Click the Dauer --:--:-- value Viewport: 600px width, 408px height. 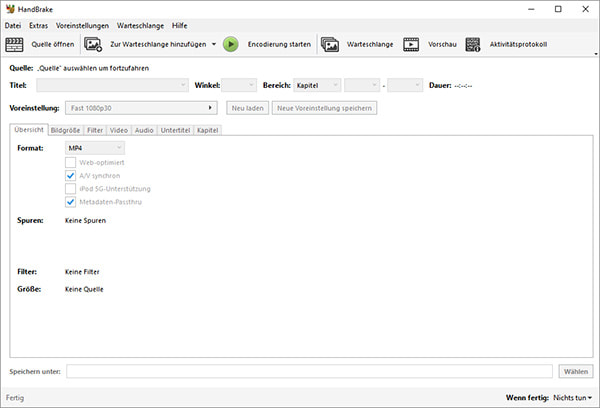463,86
